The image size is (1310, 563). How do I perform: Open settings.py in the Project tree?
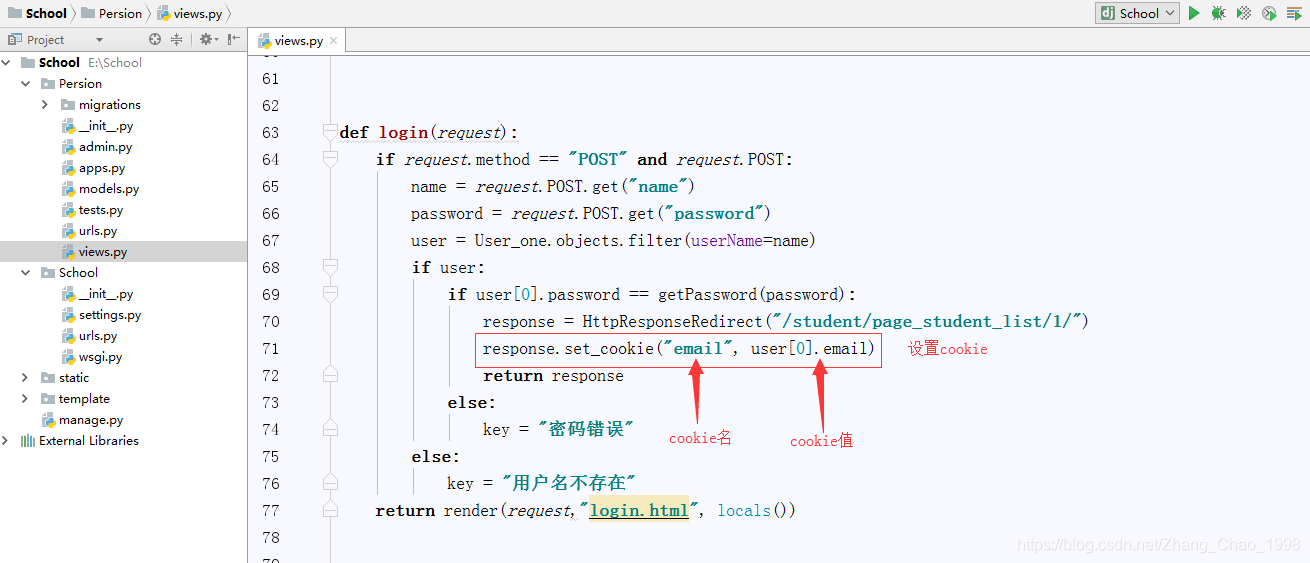(110, 314)
